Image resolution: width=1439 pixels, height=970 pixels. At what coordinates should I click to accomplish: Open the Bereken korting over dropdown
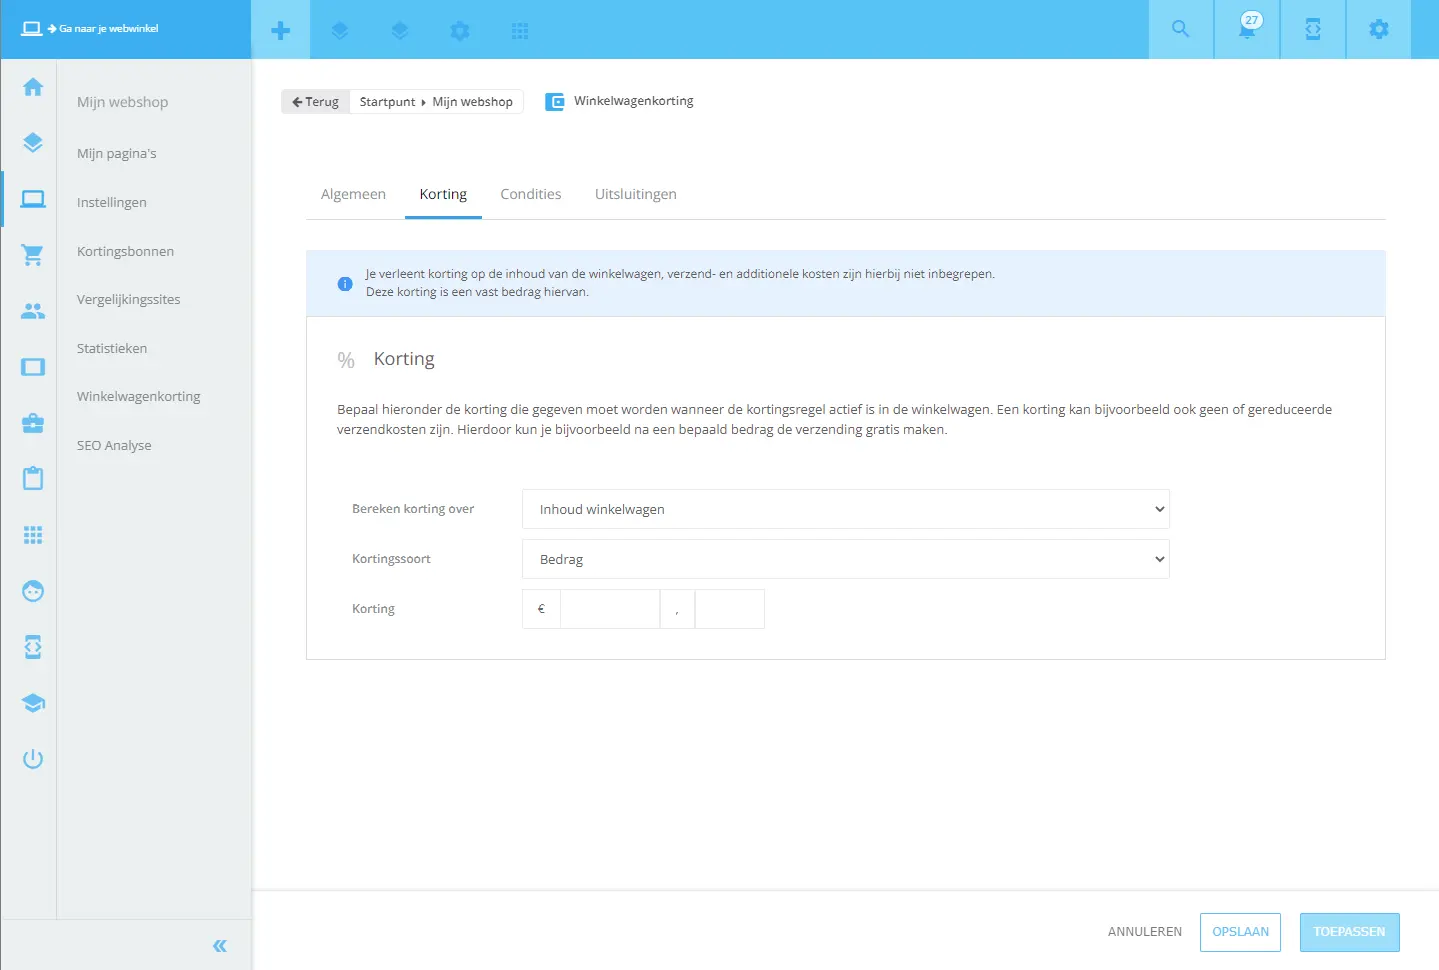pyautogui.click(x=846, y=509)
